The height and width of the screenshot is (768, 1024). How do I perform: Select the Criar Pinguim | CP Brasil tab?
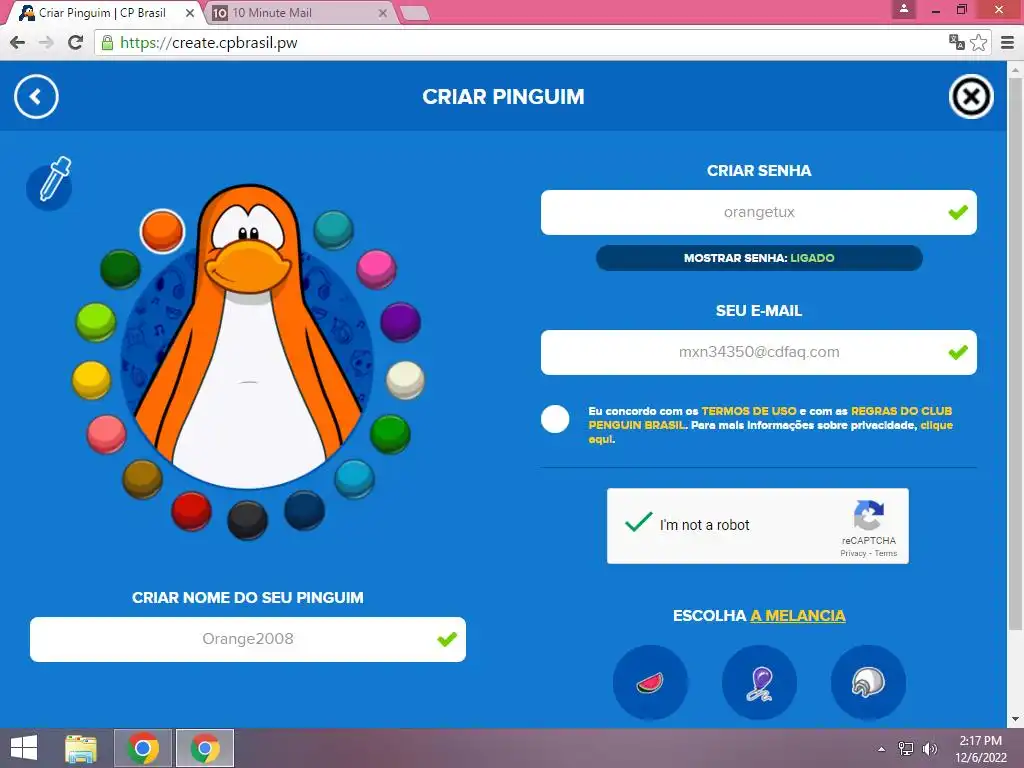[104, 13]
